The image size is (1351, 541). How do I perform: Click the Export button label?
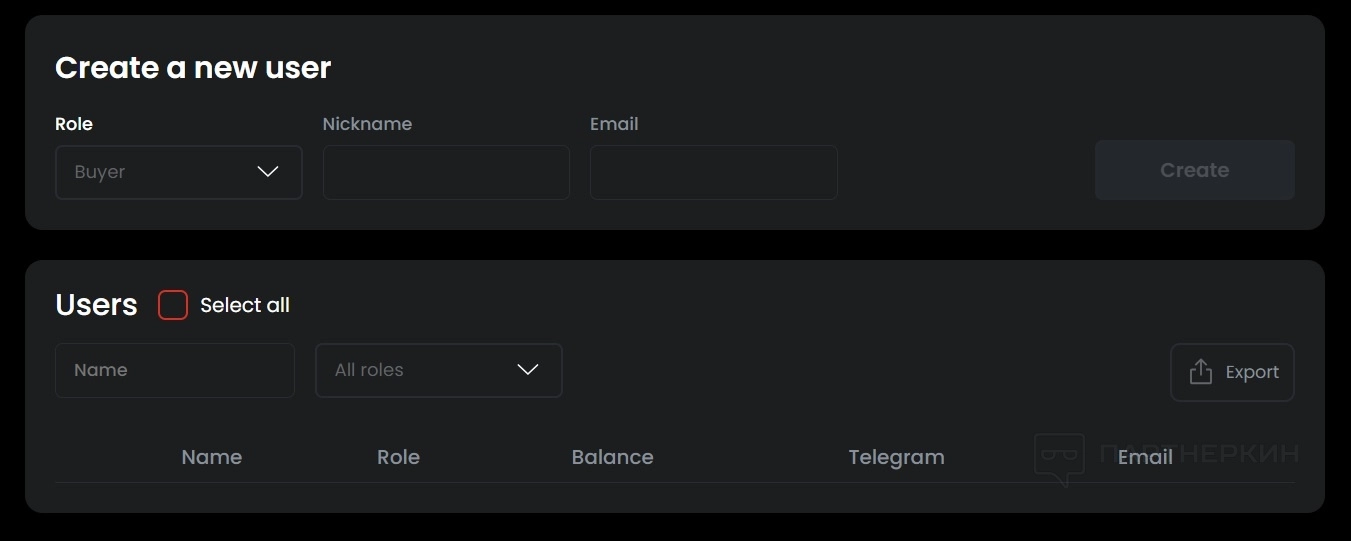point(1252,372)
